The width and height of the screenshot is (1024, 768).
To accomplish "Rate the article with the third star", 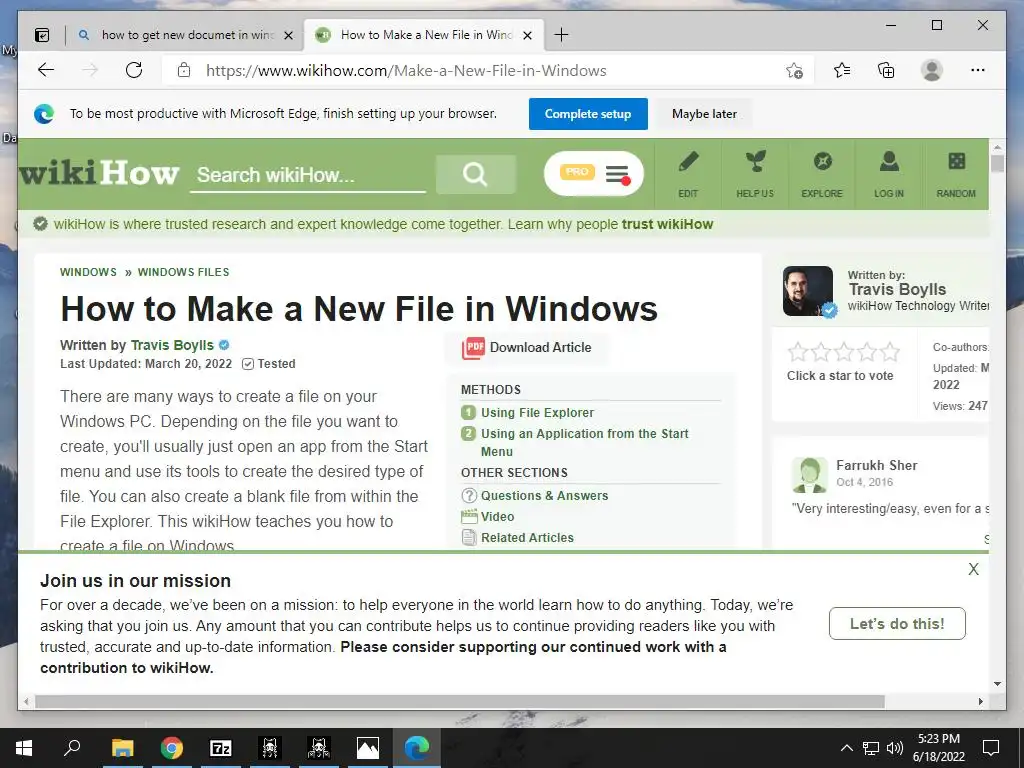I will coord(844,352).
